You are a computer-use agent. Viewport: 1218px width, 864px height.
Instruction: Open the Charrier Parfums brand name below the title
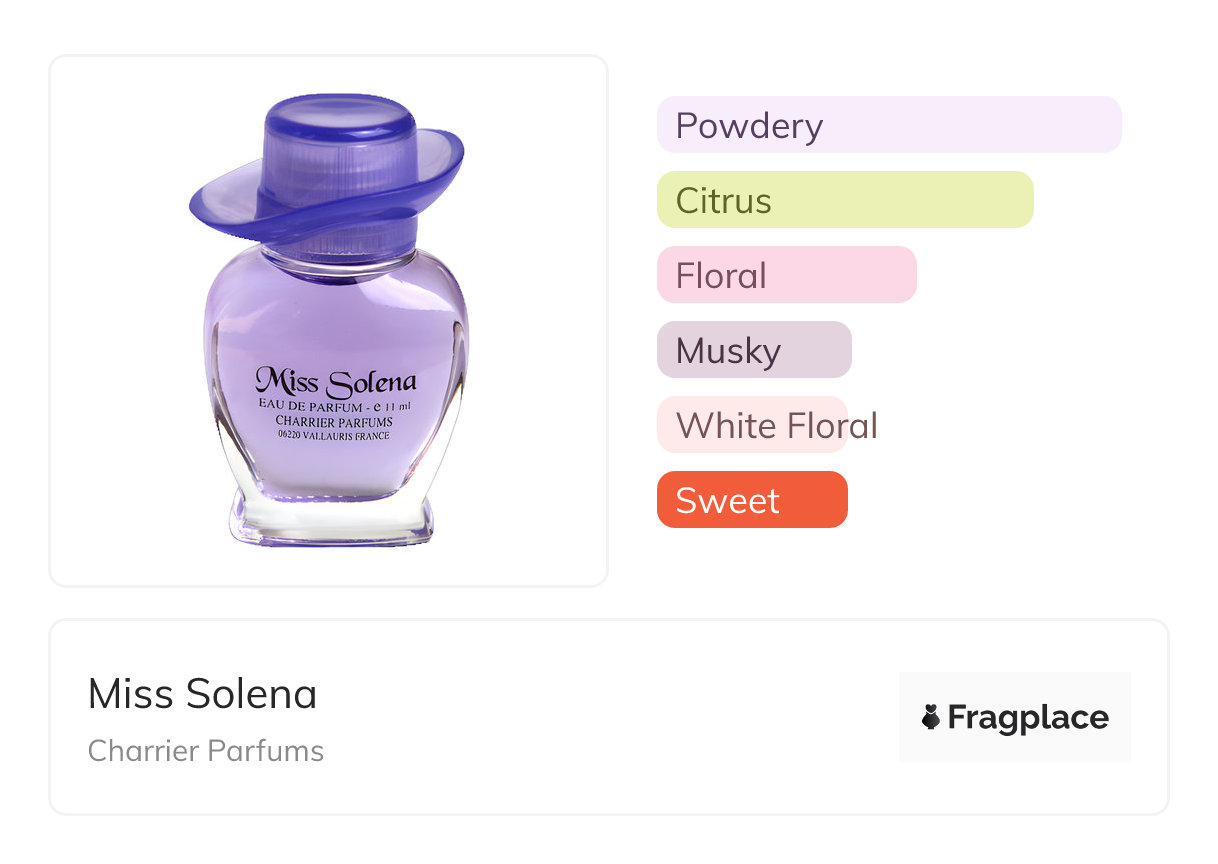point(206,751)
